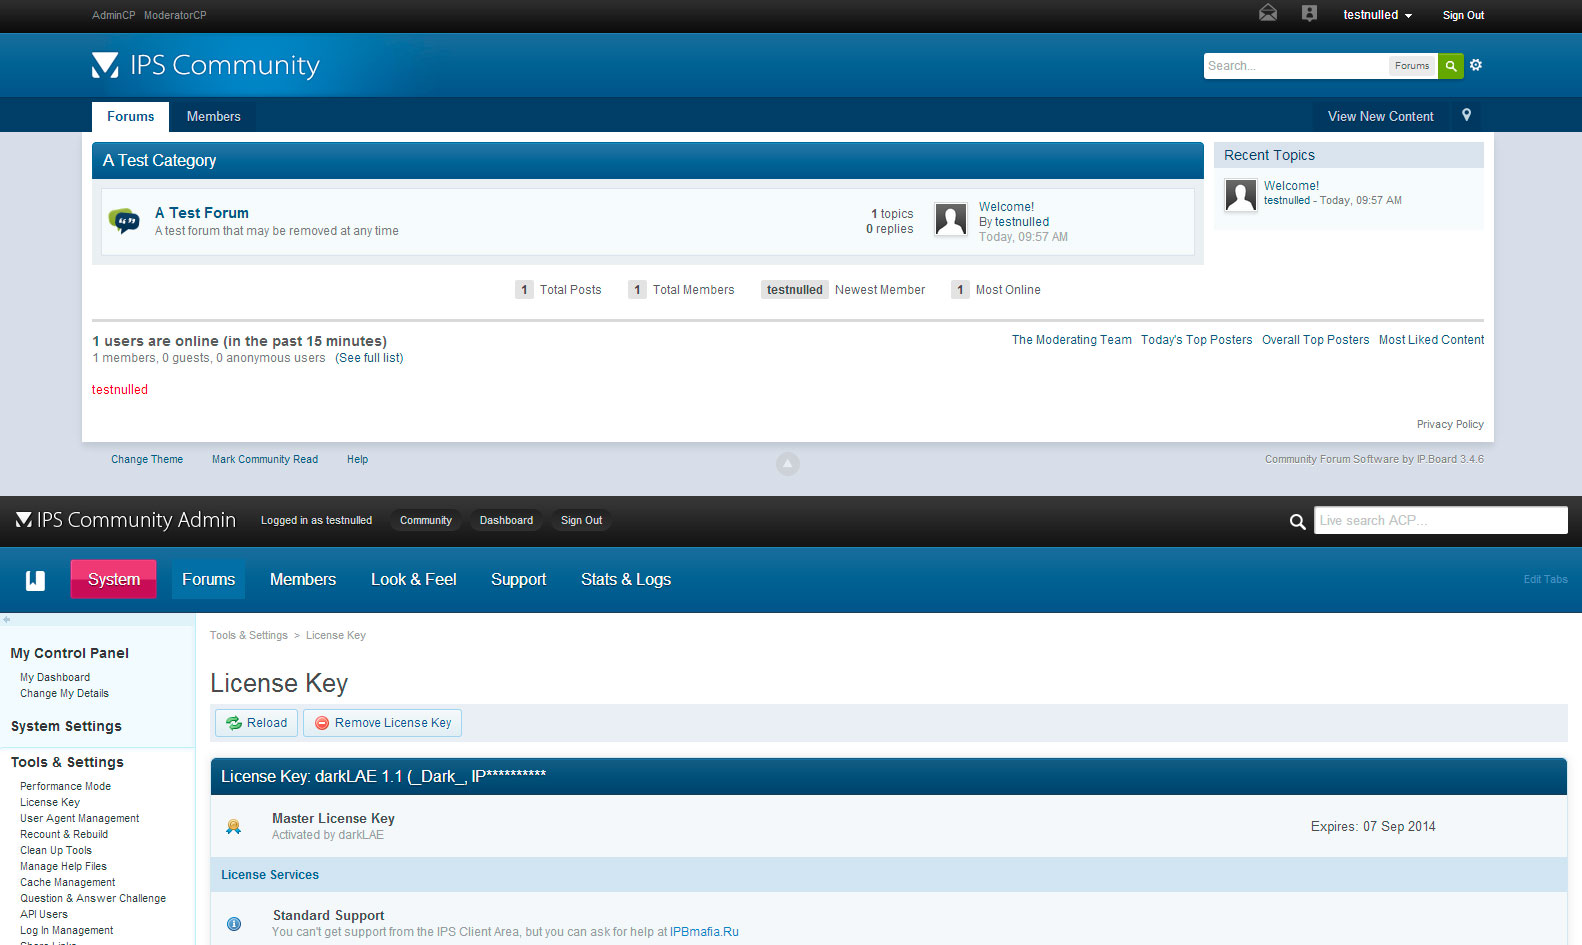Open advanced search gear icon

(1476, 65)
